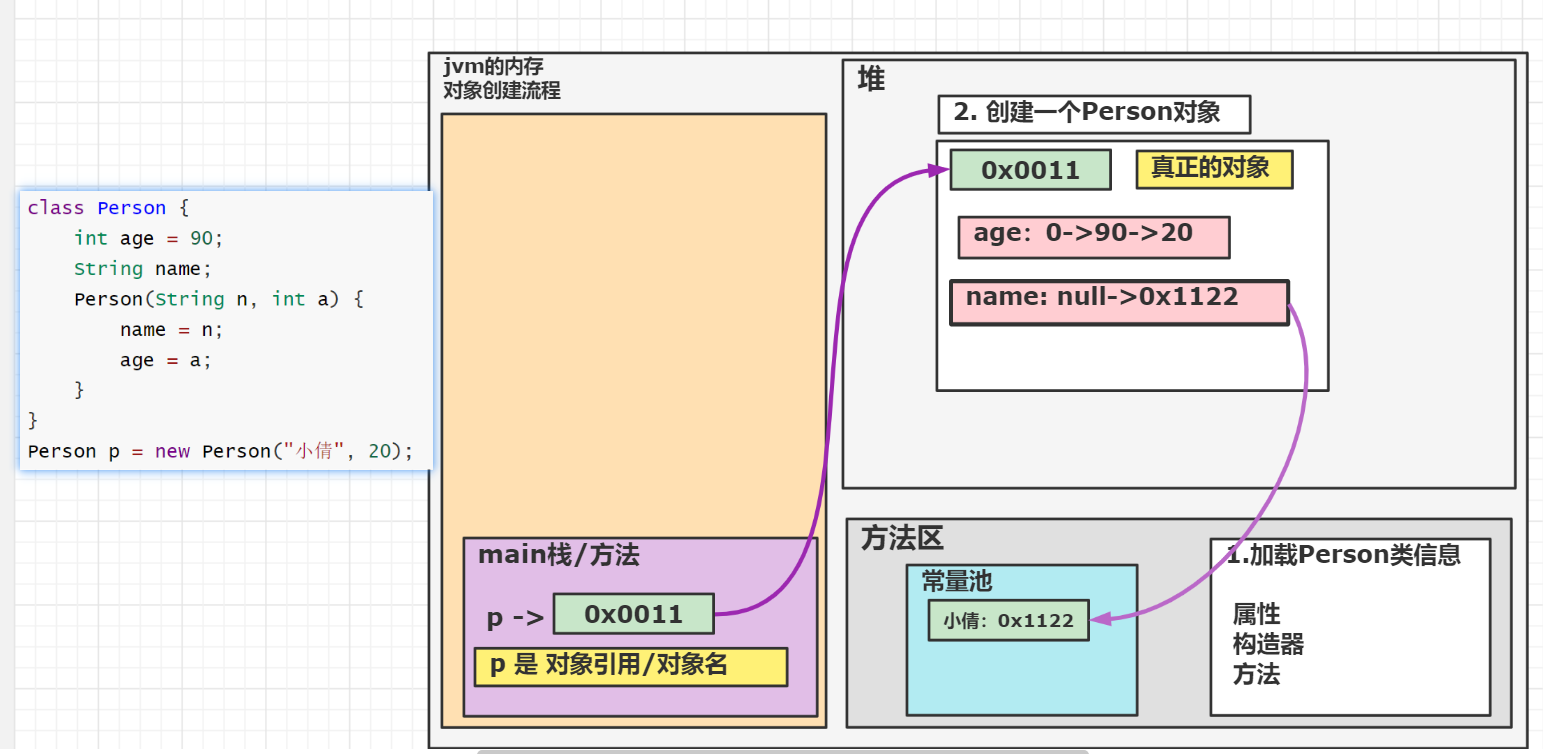The width and height of the screenshot is (1543, 754).
Task: Click the '对象创建流程' subtitle text
Action: pos(502,91)
